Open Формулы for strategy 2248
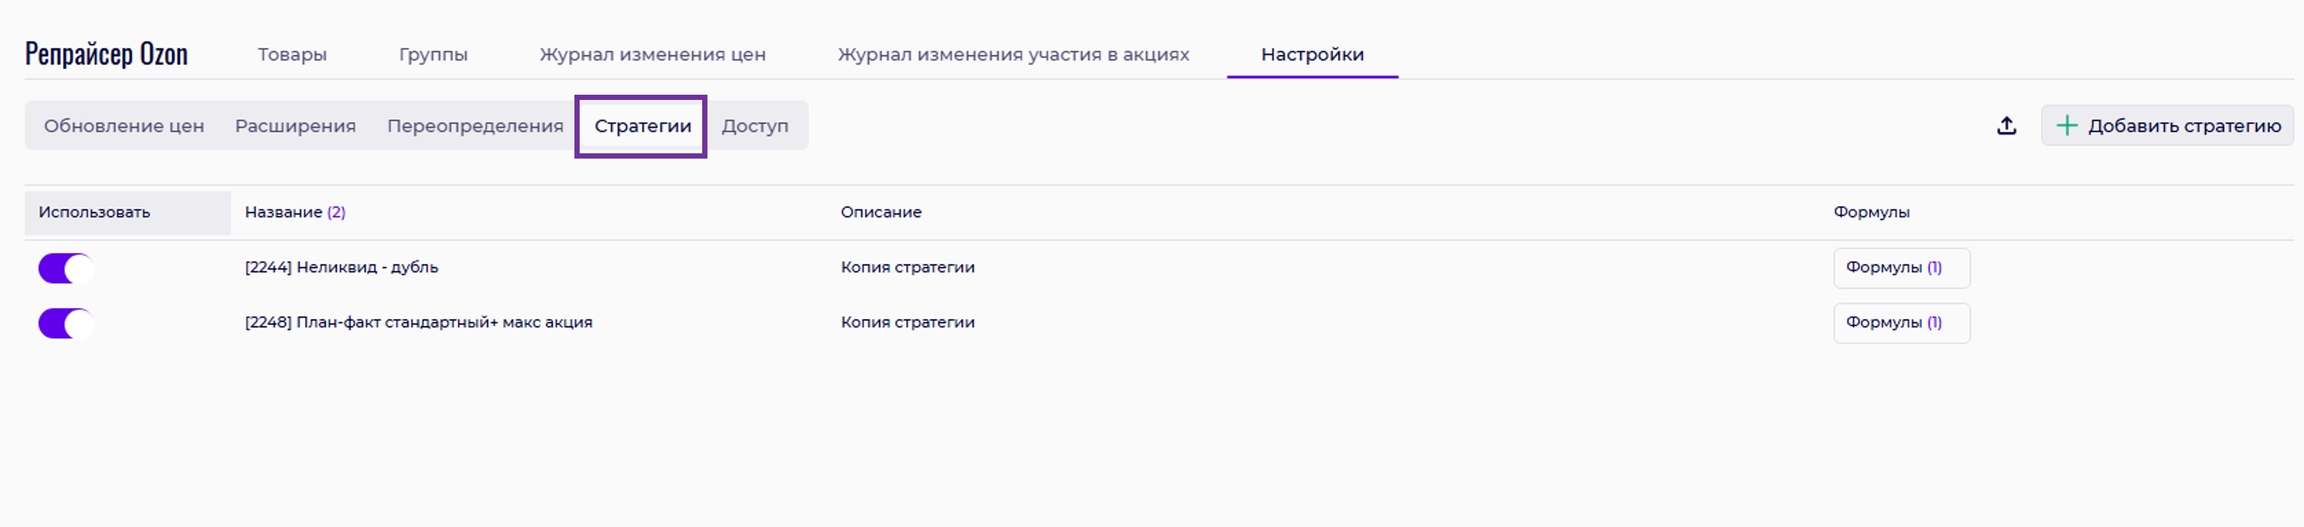Viewport: 2304px width, 527px height. pos(1900,323)
